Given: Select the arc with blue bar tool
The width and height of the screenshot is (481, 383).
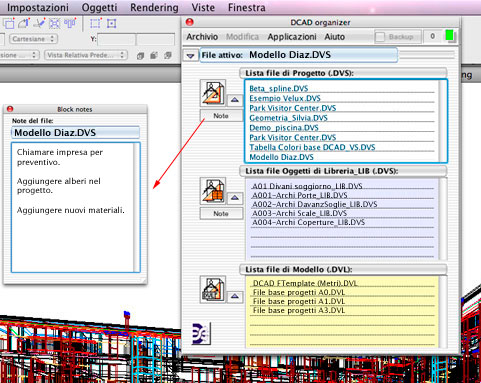Looking at the screenshot, I should click(24, 23).
